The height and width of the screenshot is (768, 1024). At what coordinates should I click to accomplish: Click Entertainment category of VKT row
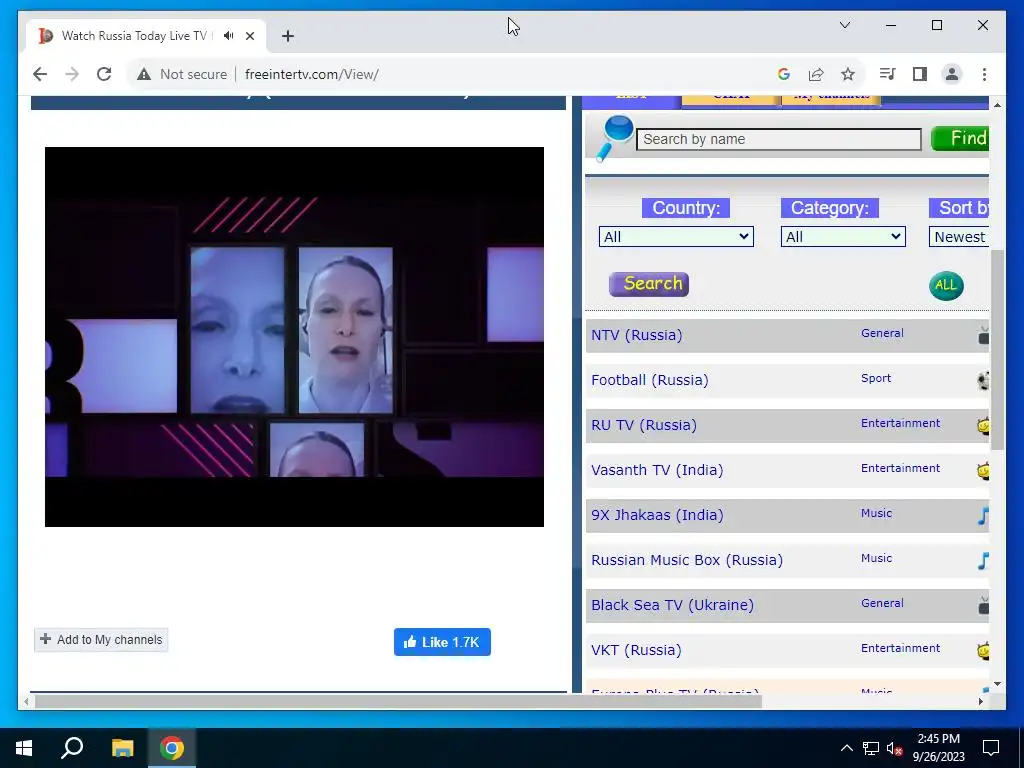pos(900,648)
